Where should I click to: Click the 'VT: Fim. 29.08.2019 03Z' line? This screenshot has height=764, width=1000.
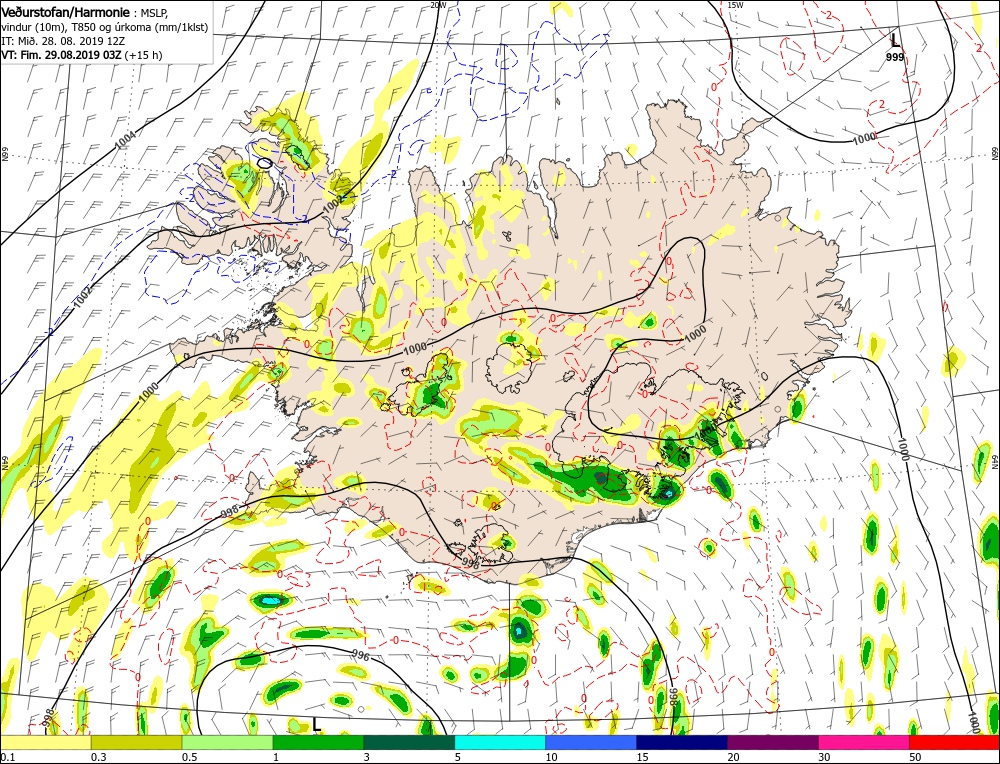[62, 55]
